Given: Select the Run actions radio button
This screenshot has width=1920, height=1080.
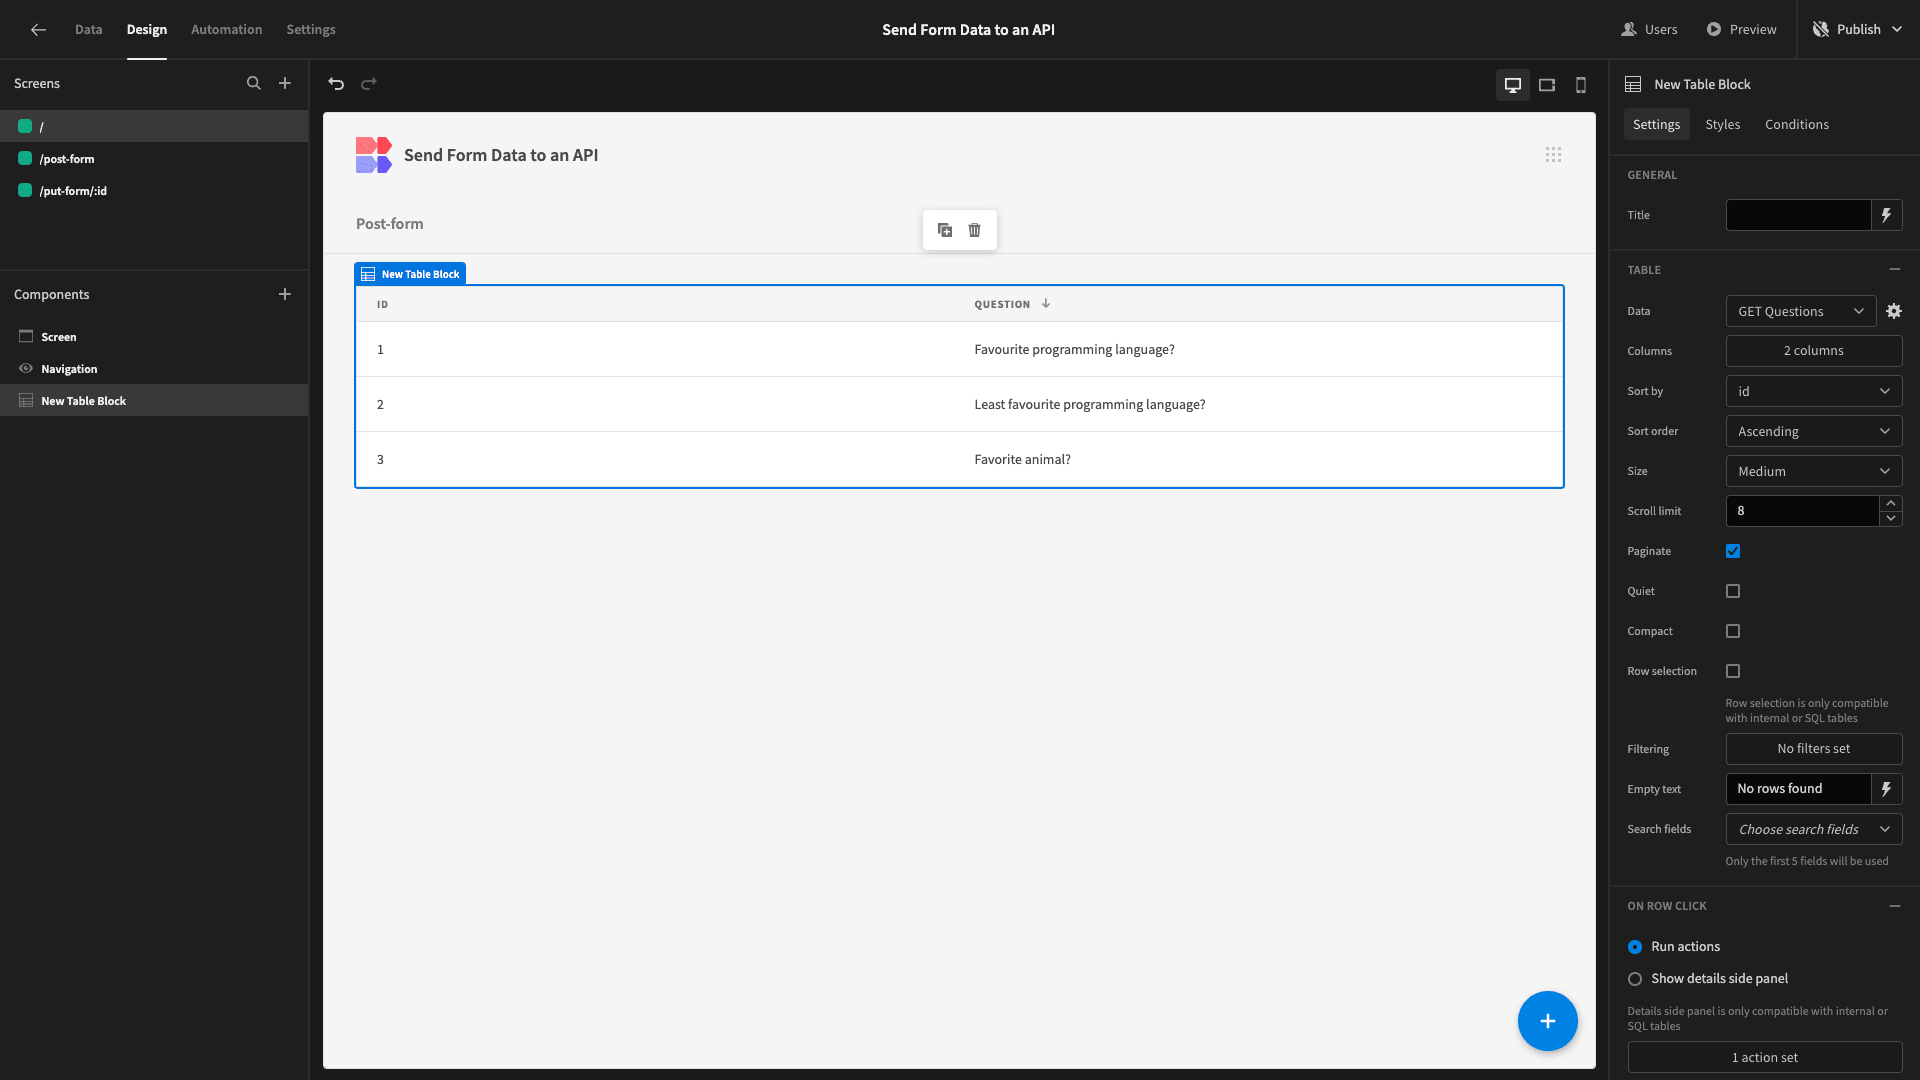Looking at the screenshot, I should point(1635,947).
